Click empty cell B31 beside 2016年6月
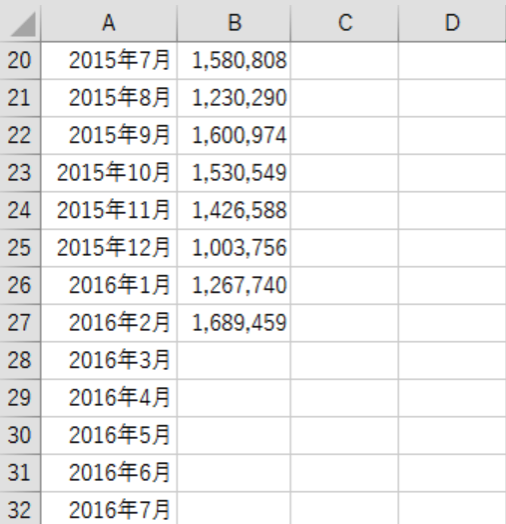Viewport: 506px width, 524px height. pyautogui.click(x=234, y=473)
